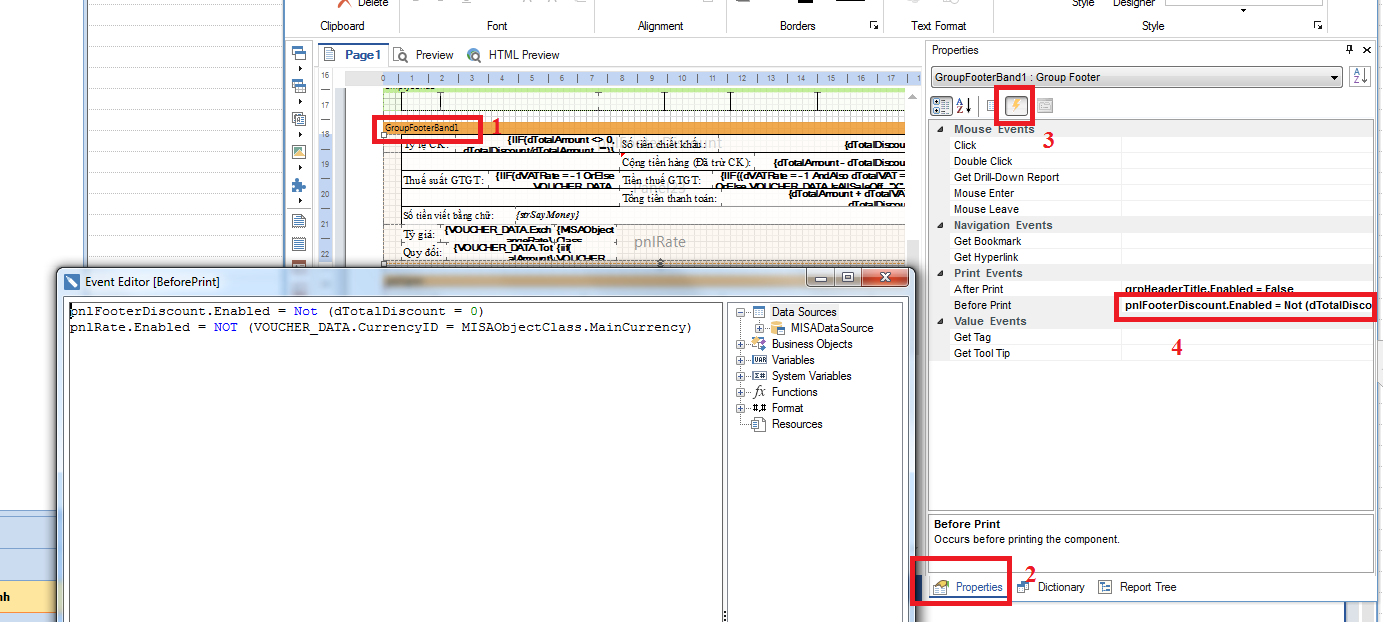
Task: Select the Get Bookmark event row
Action: [1160, 241]
